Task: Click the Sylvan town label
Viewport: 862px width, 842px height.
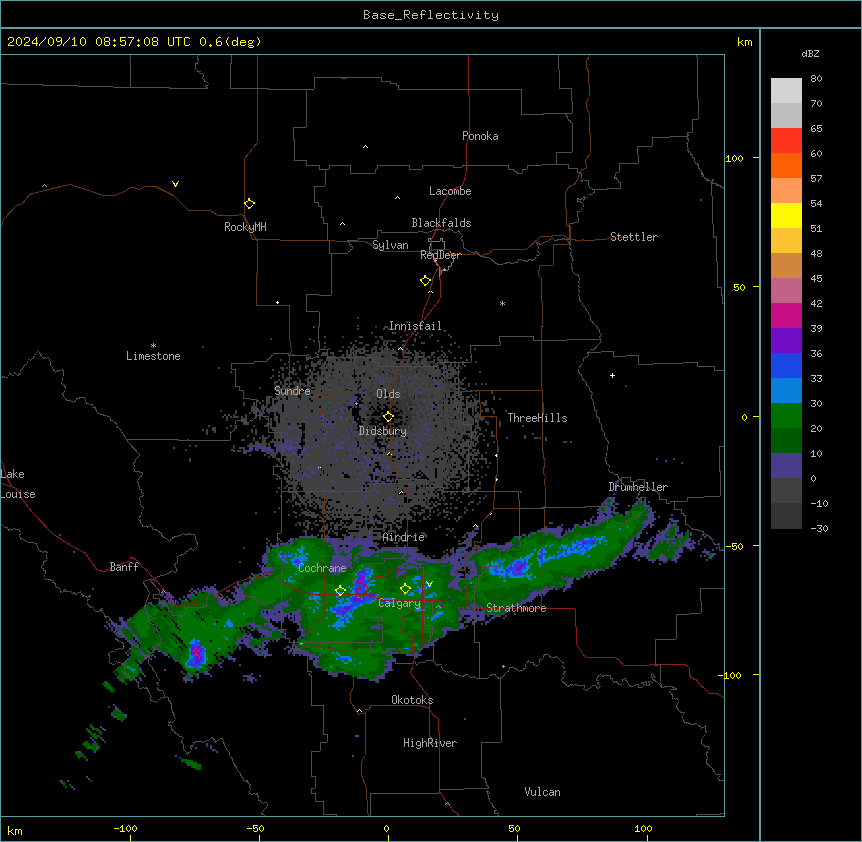Action: click(x=390, y=245)
